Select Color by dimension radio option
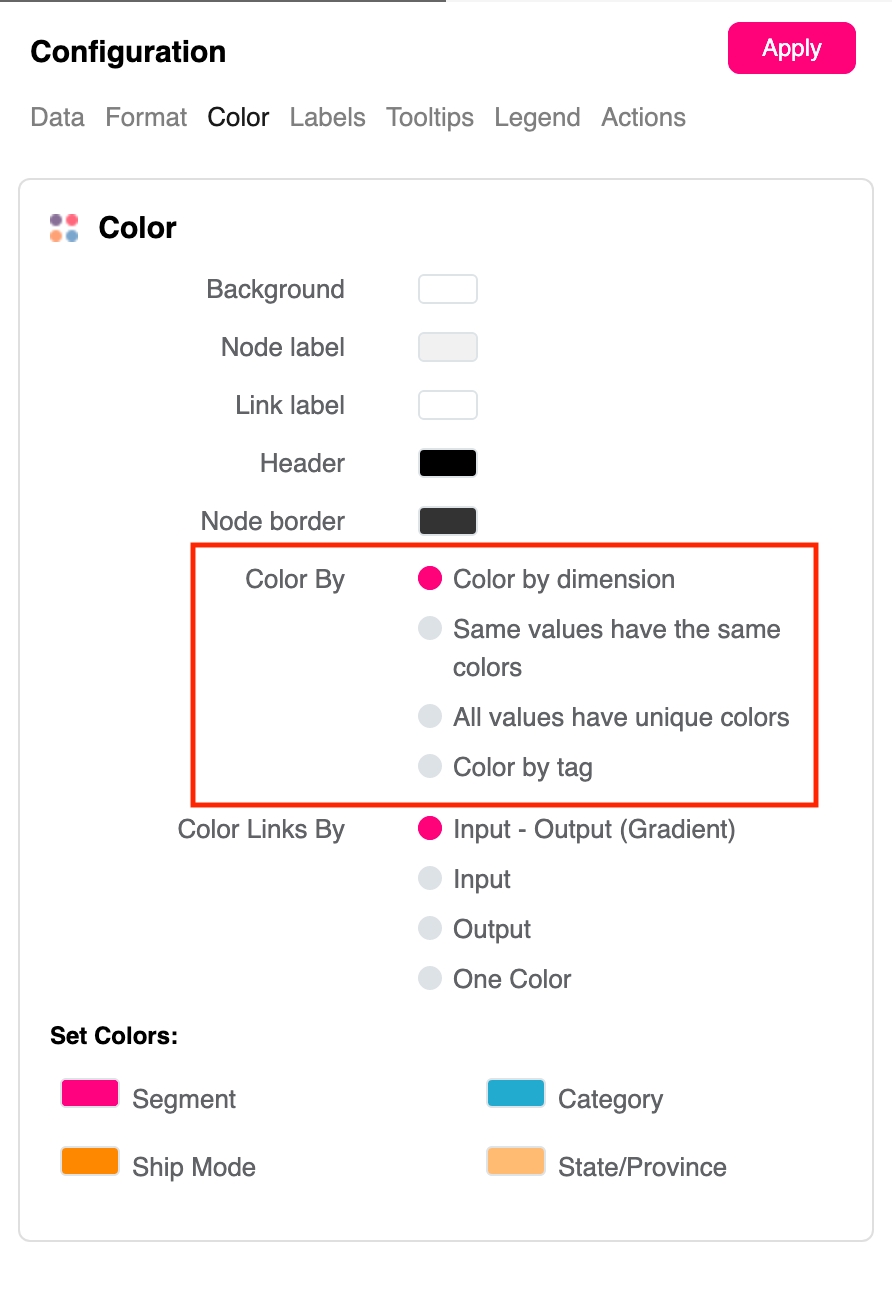The width and height of the screenshot is (892, 1294). (x=430, y=579)
